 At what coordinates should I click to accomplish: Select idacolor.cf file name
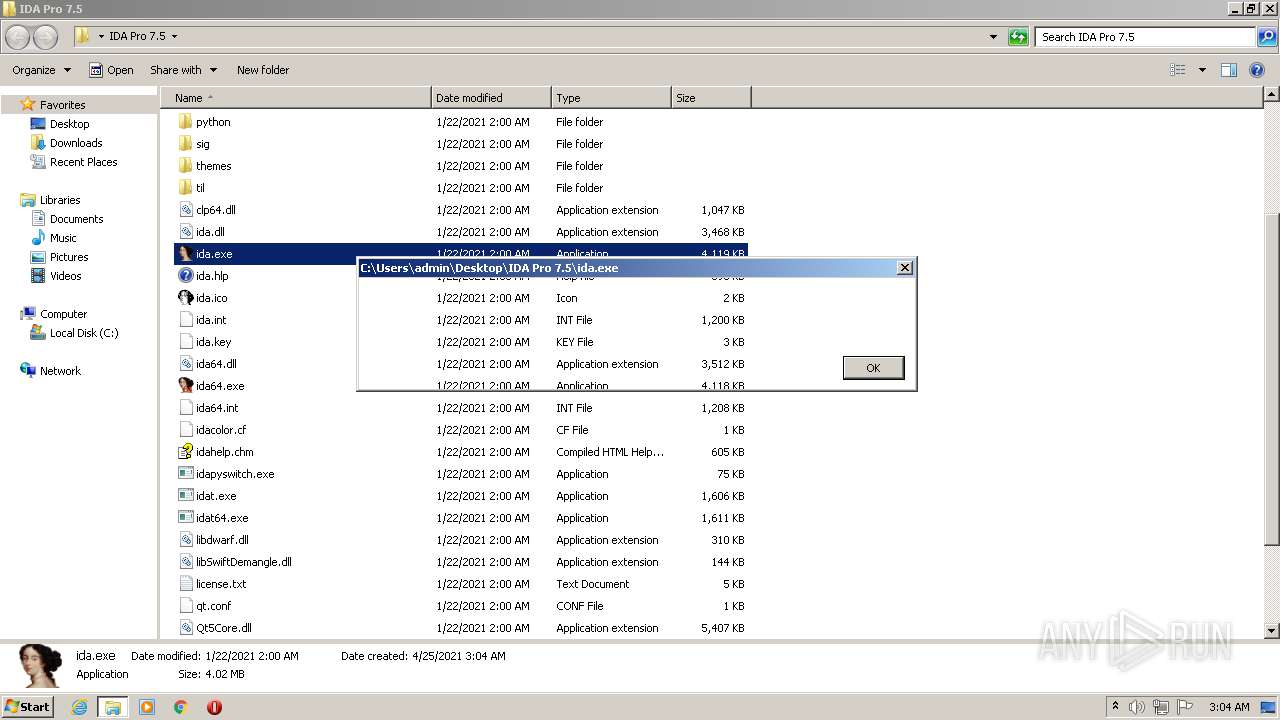pos(221,430)
